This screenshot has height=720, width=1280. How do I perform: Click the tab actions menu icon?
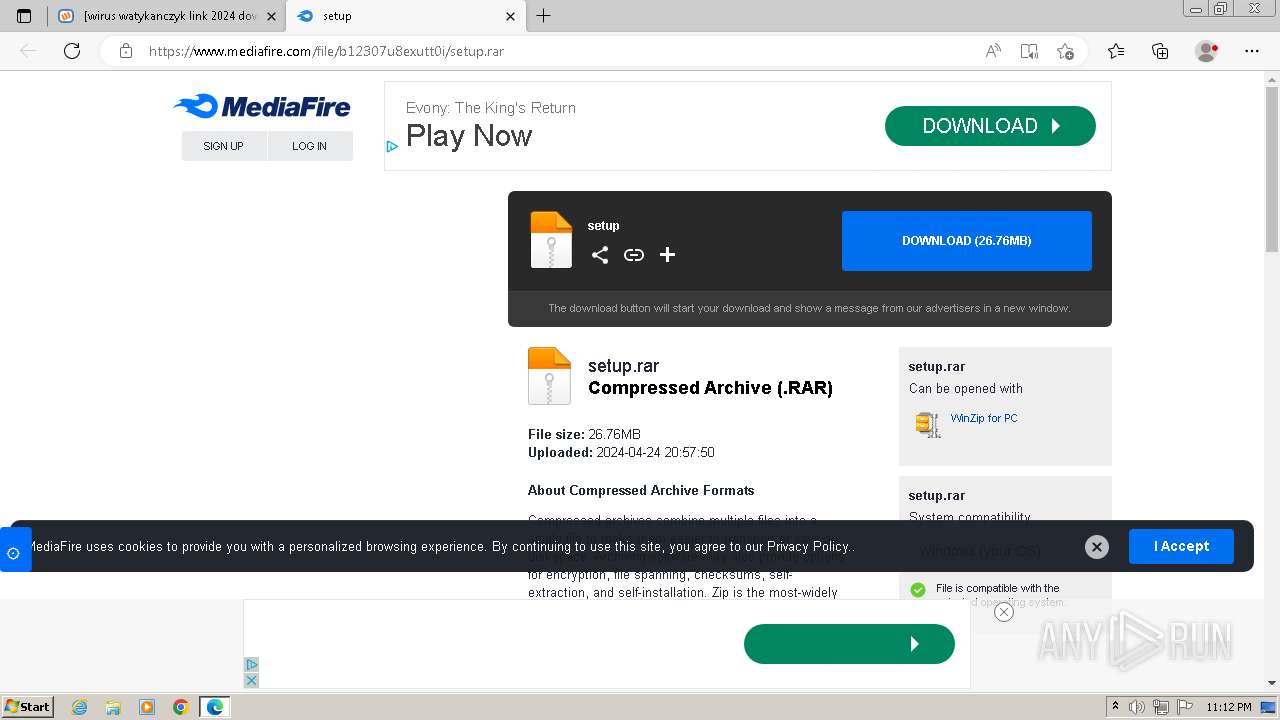[24, 16]
